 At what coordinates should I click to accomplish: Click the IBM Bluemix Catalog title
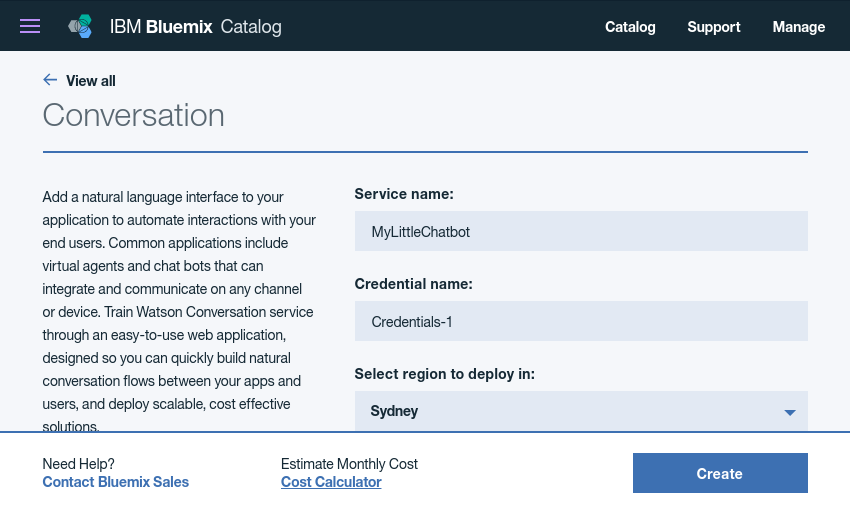(x=195, y=27)
